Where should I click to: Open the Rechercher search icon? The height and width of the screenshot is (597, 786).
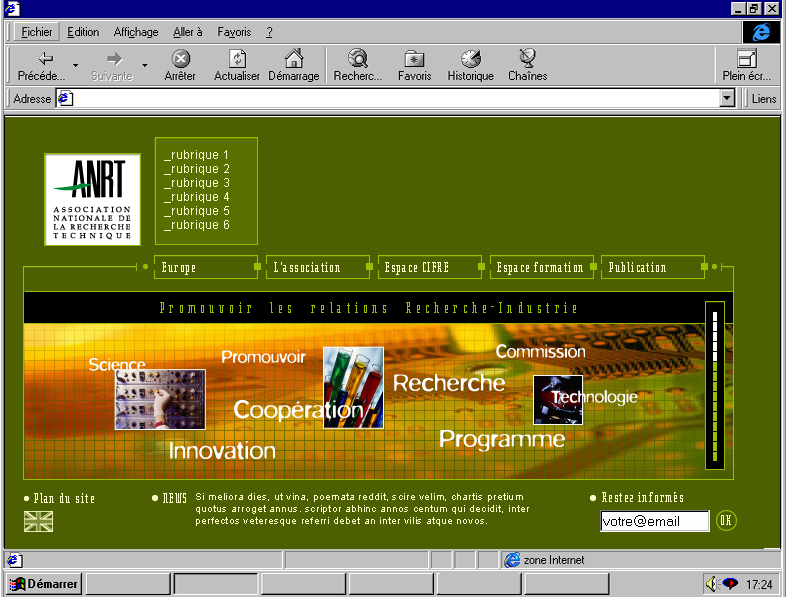pos(357,59)
